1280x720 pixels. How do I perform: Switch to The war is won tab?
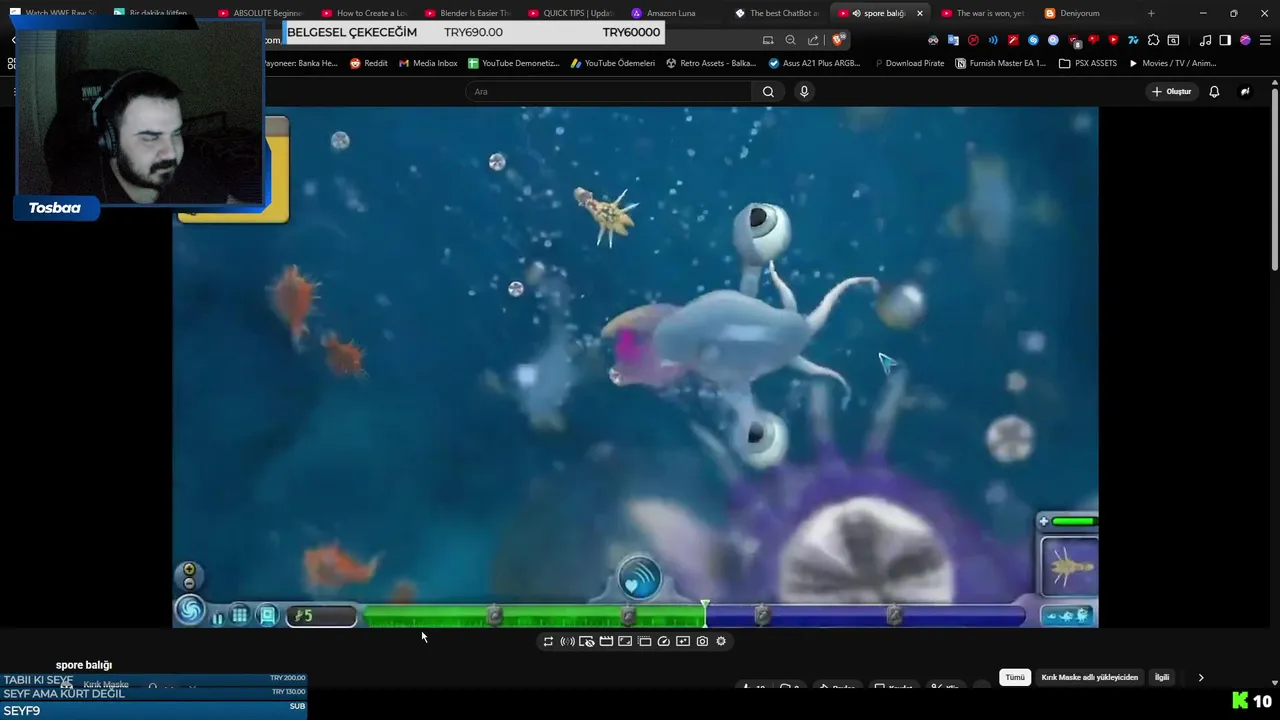983,13
